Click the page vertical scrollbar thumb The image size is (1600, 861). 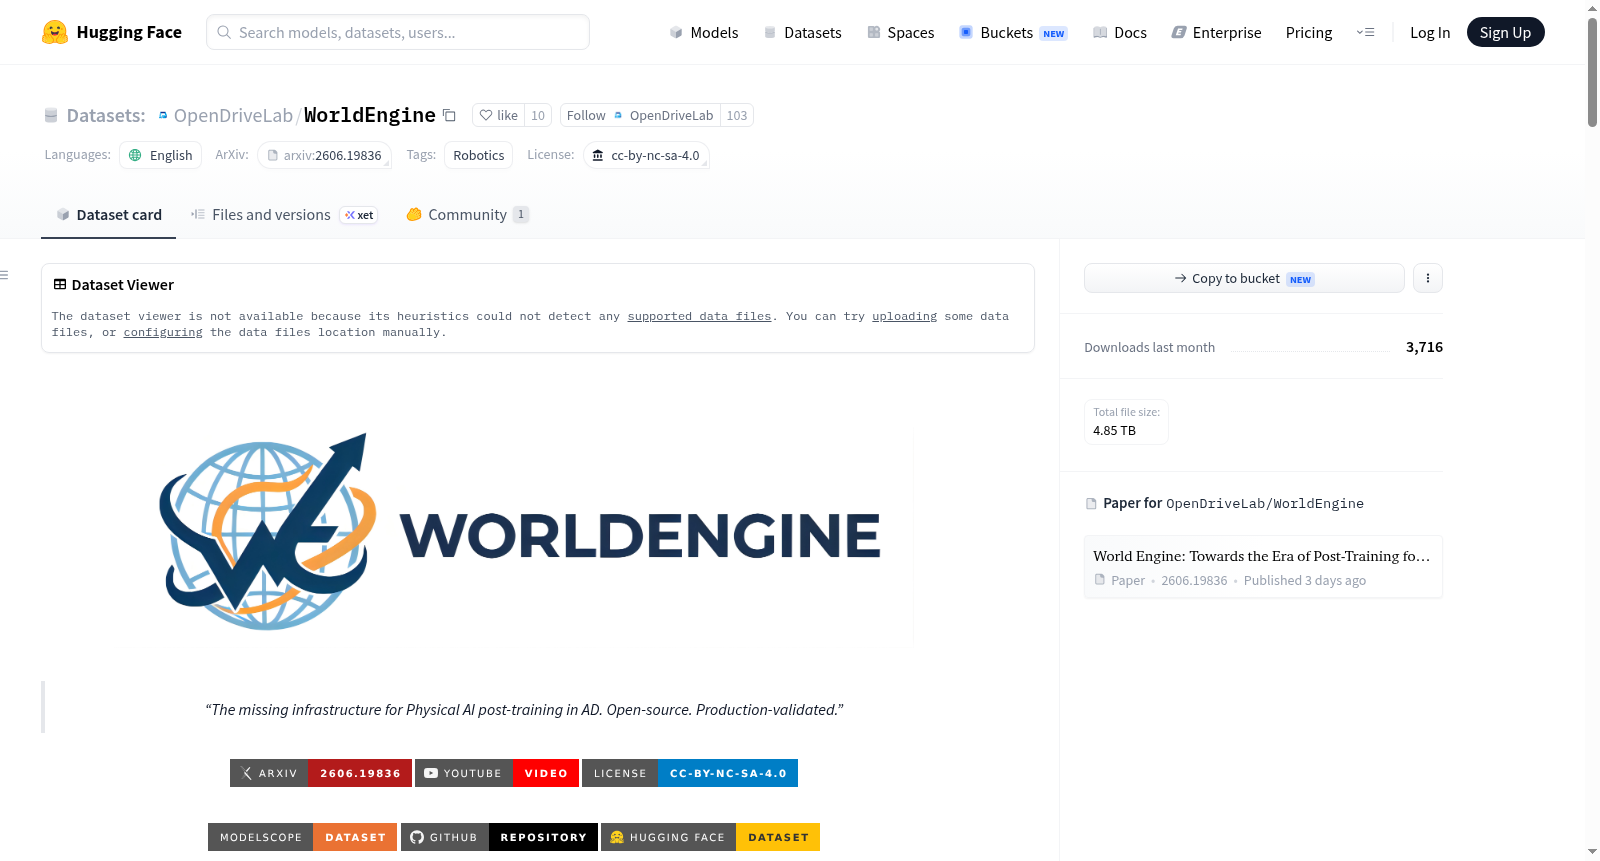pyautogui.click(x=1592, y=72)
